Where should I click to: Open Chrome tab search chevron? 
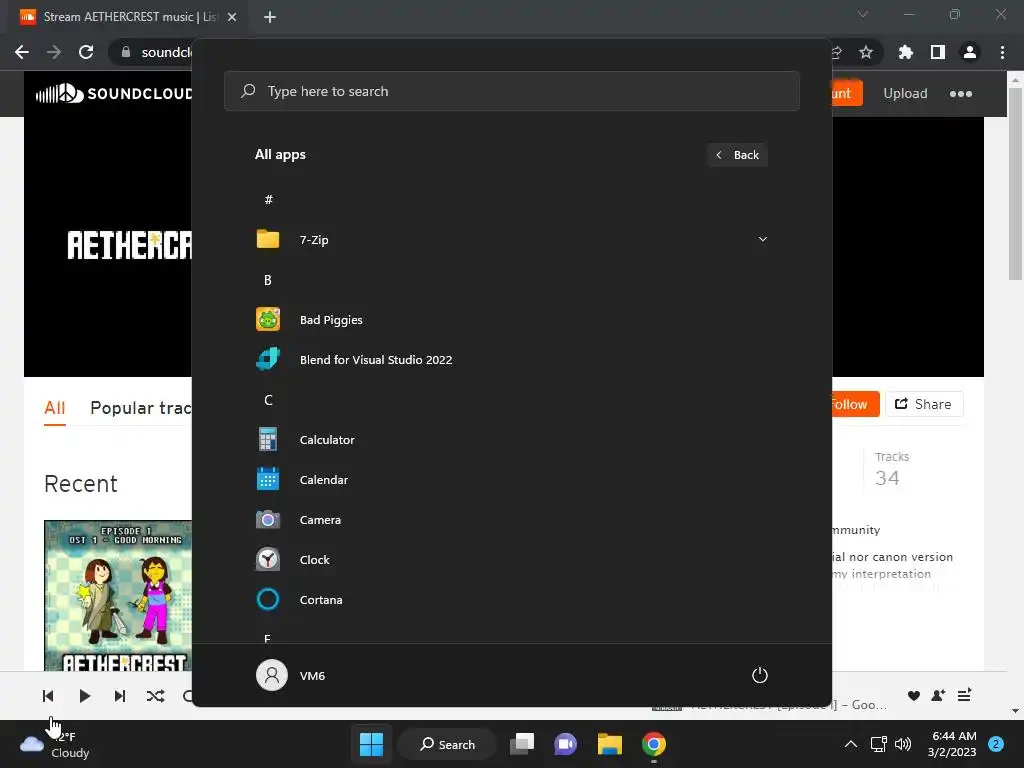(x=863, y=14)
